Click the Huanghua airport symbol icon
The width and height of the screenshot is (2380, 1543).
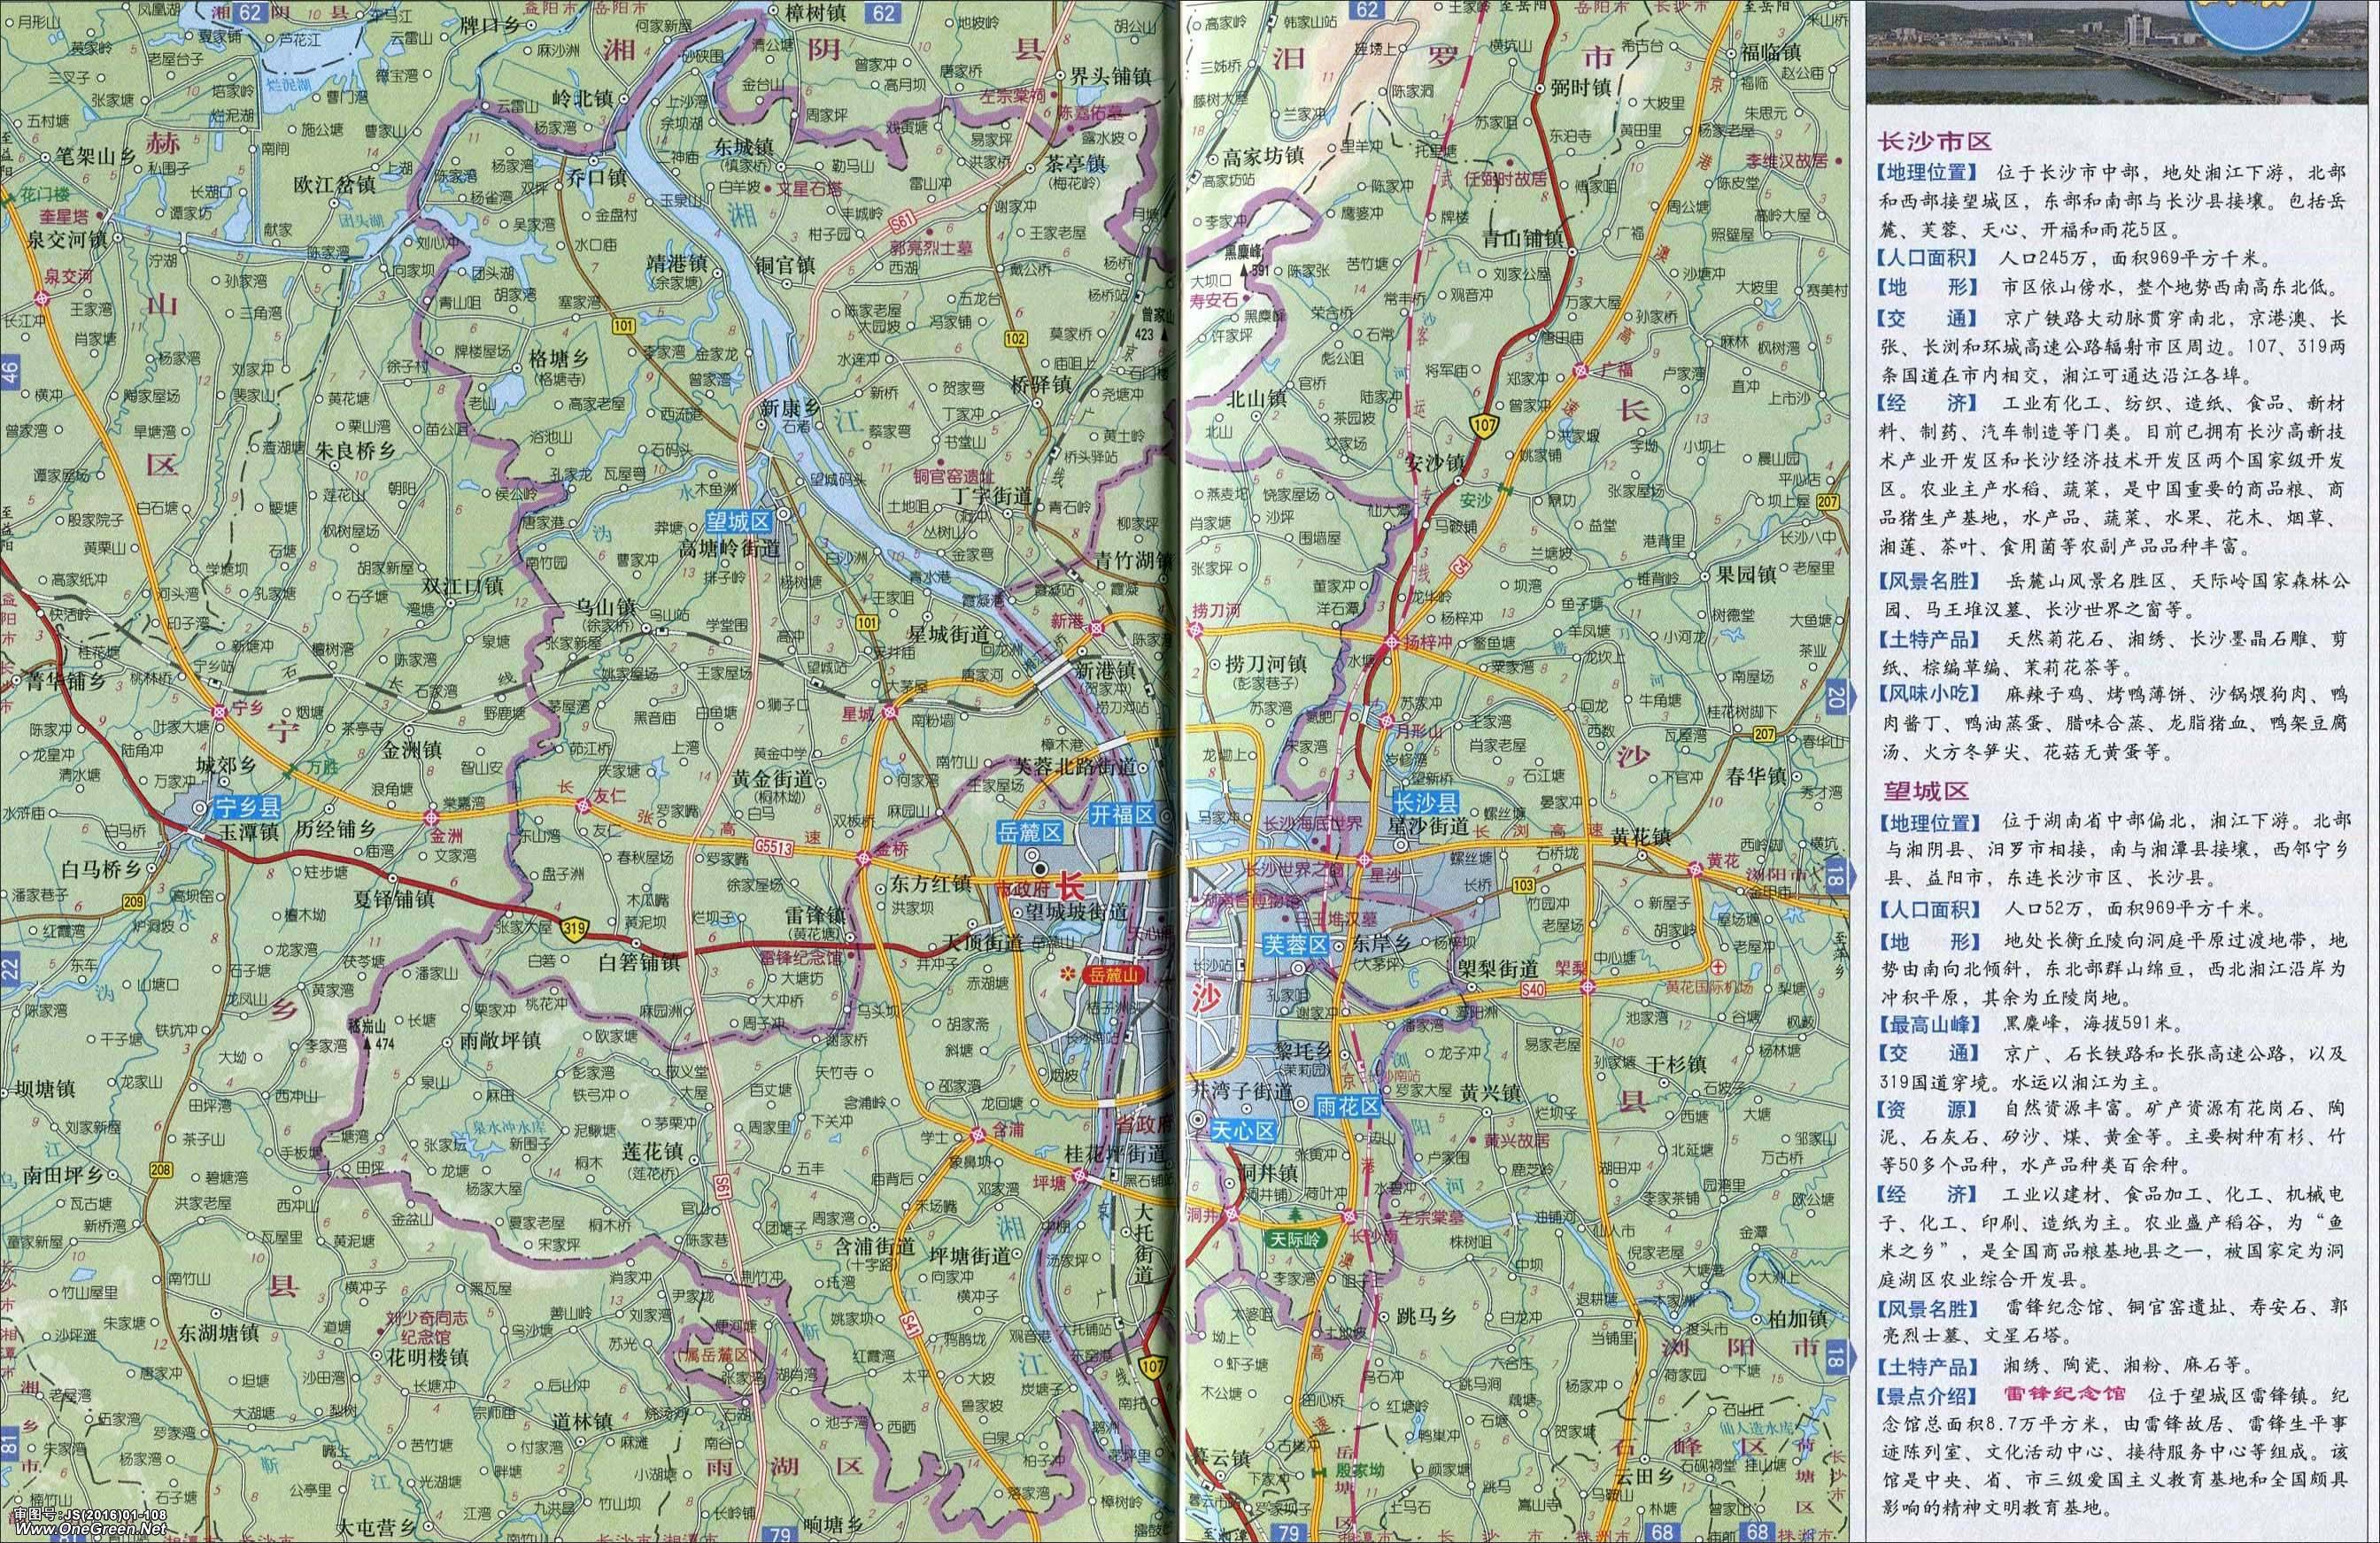coord(1718,967)
